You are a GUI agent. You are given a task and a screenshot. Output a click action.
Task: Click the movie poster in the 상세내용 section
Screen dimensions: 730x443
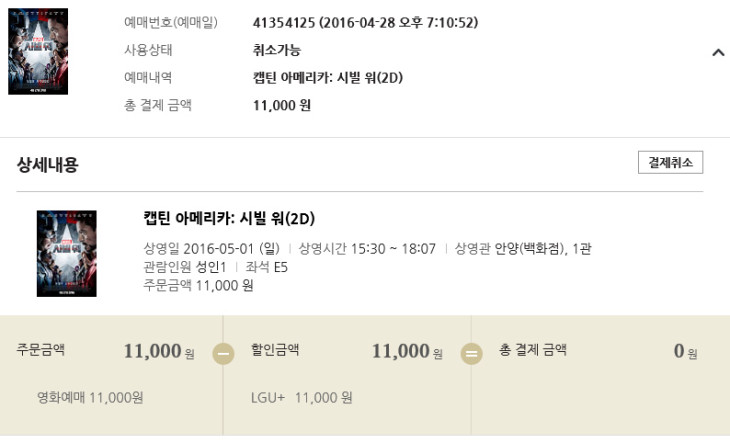(66, 253)
